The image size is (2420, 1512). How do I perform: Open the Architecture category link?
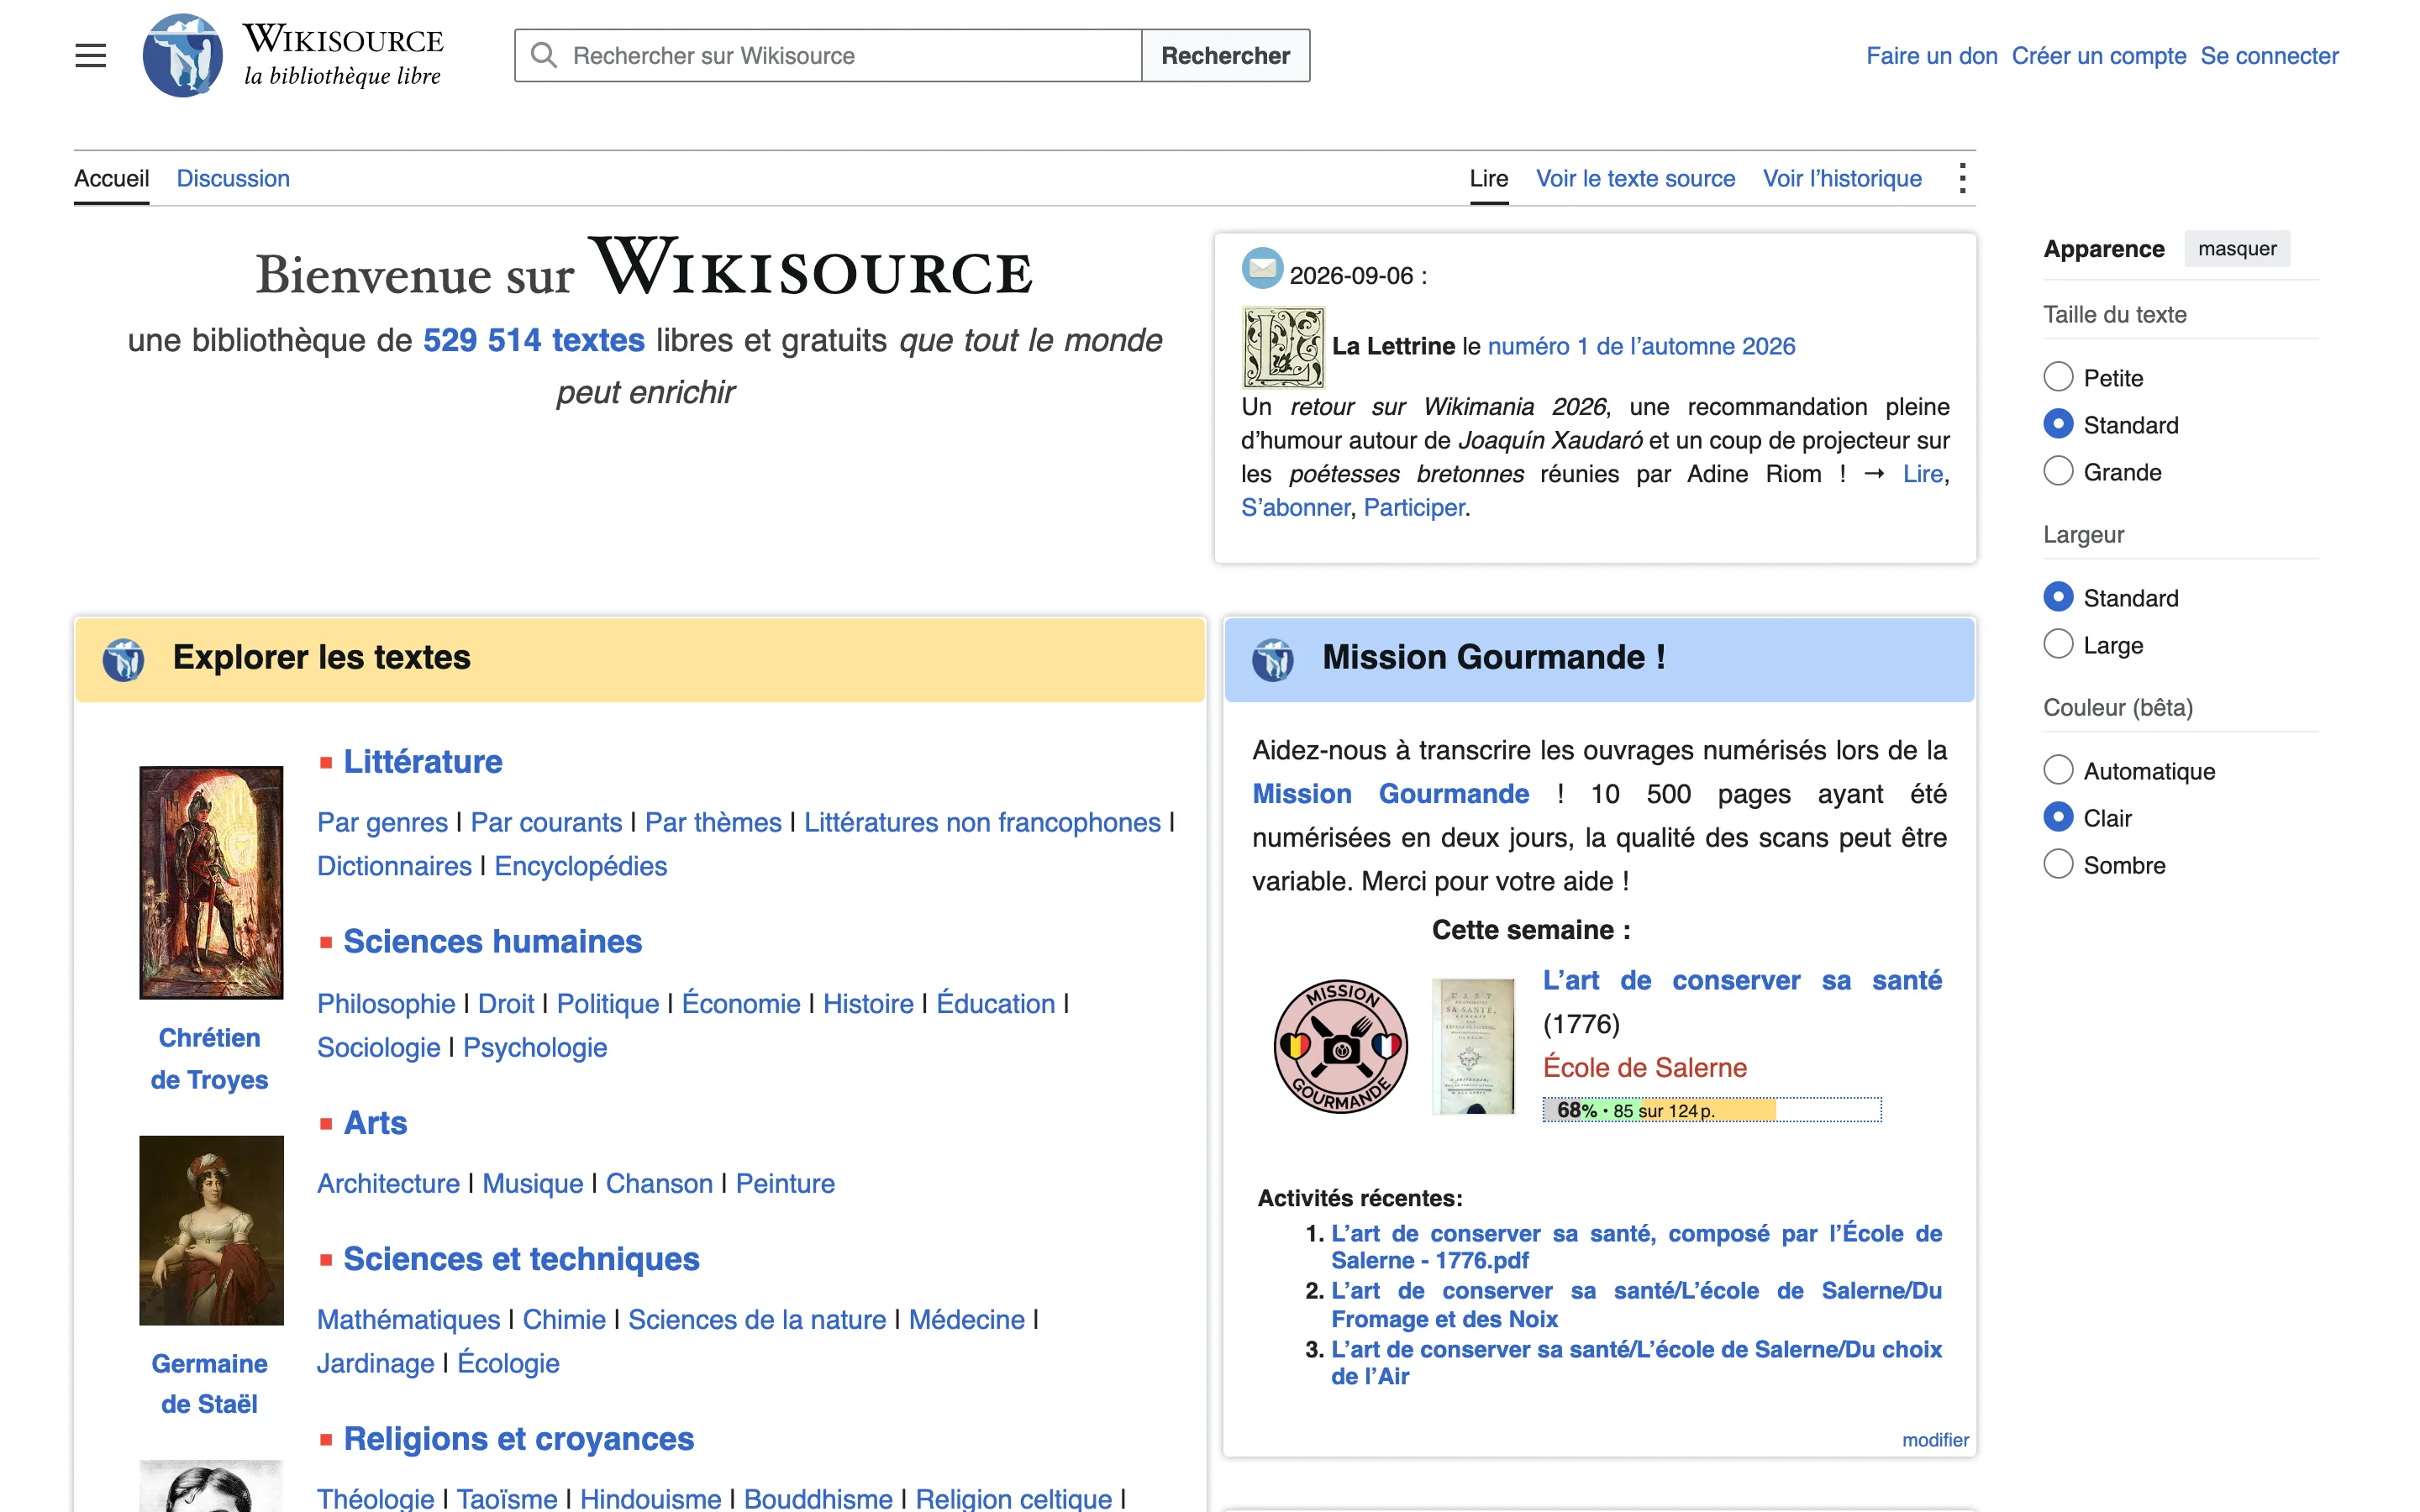[x=388, y=1183]
